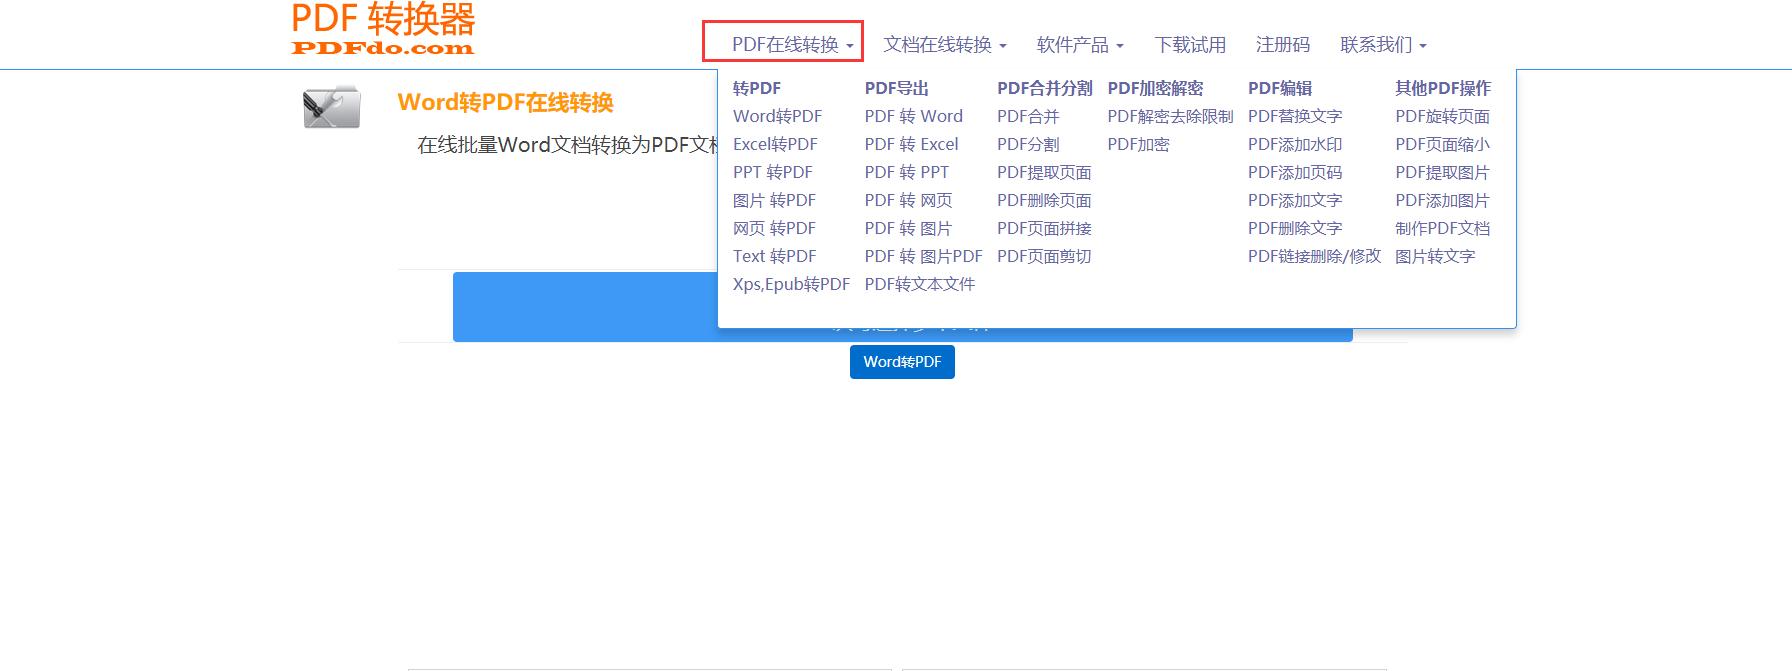Select PDF添加文字 option
1792x671 pixels.
pos(1295,200)
